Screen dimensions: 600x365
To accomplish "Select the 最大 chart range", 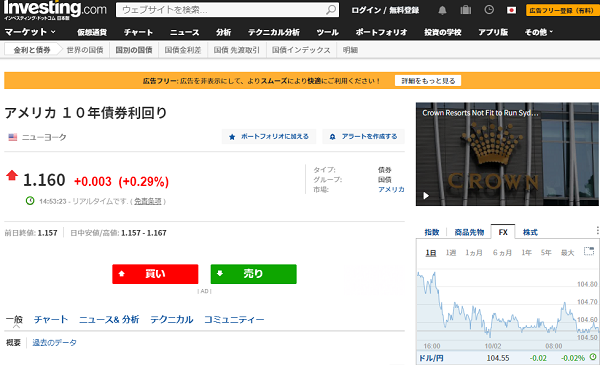I will click(567, 253).
